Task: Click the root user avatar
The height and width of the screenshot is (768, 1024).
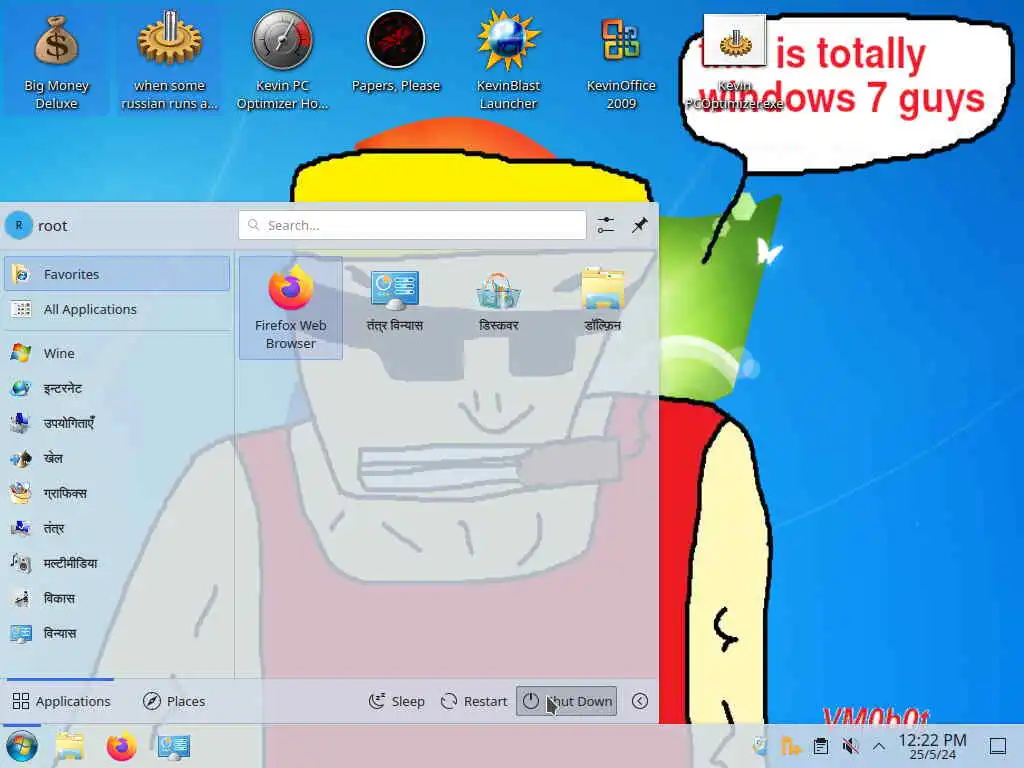Action: tap(19, 225)
